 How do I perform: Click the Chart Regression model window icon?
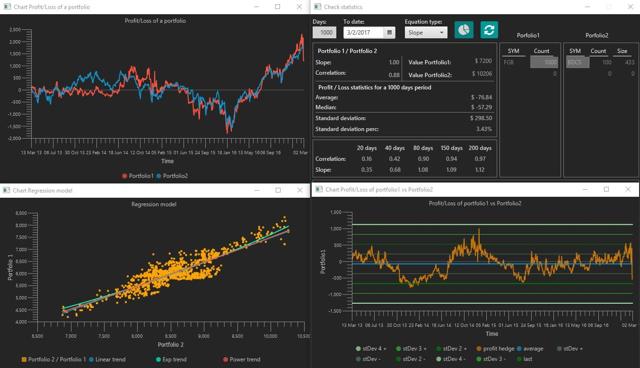(x=7, y=190)
